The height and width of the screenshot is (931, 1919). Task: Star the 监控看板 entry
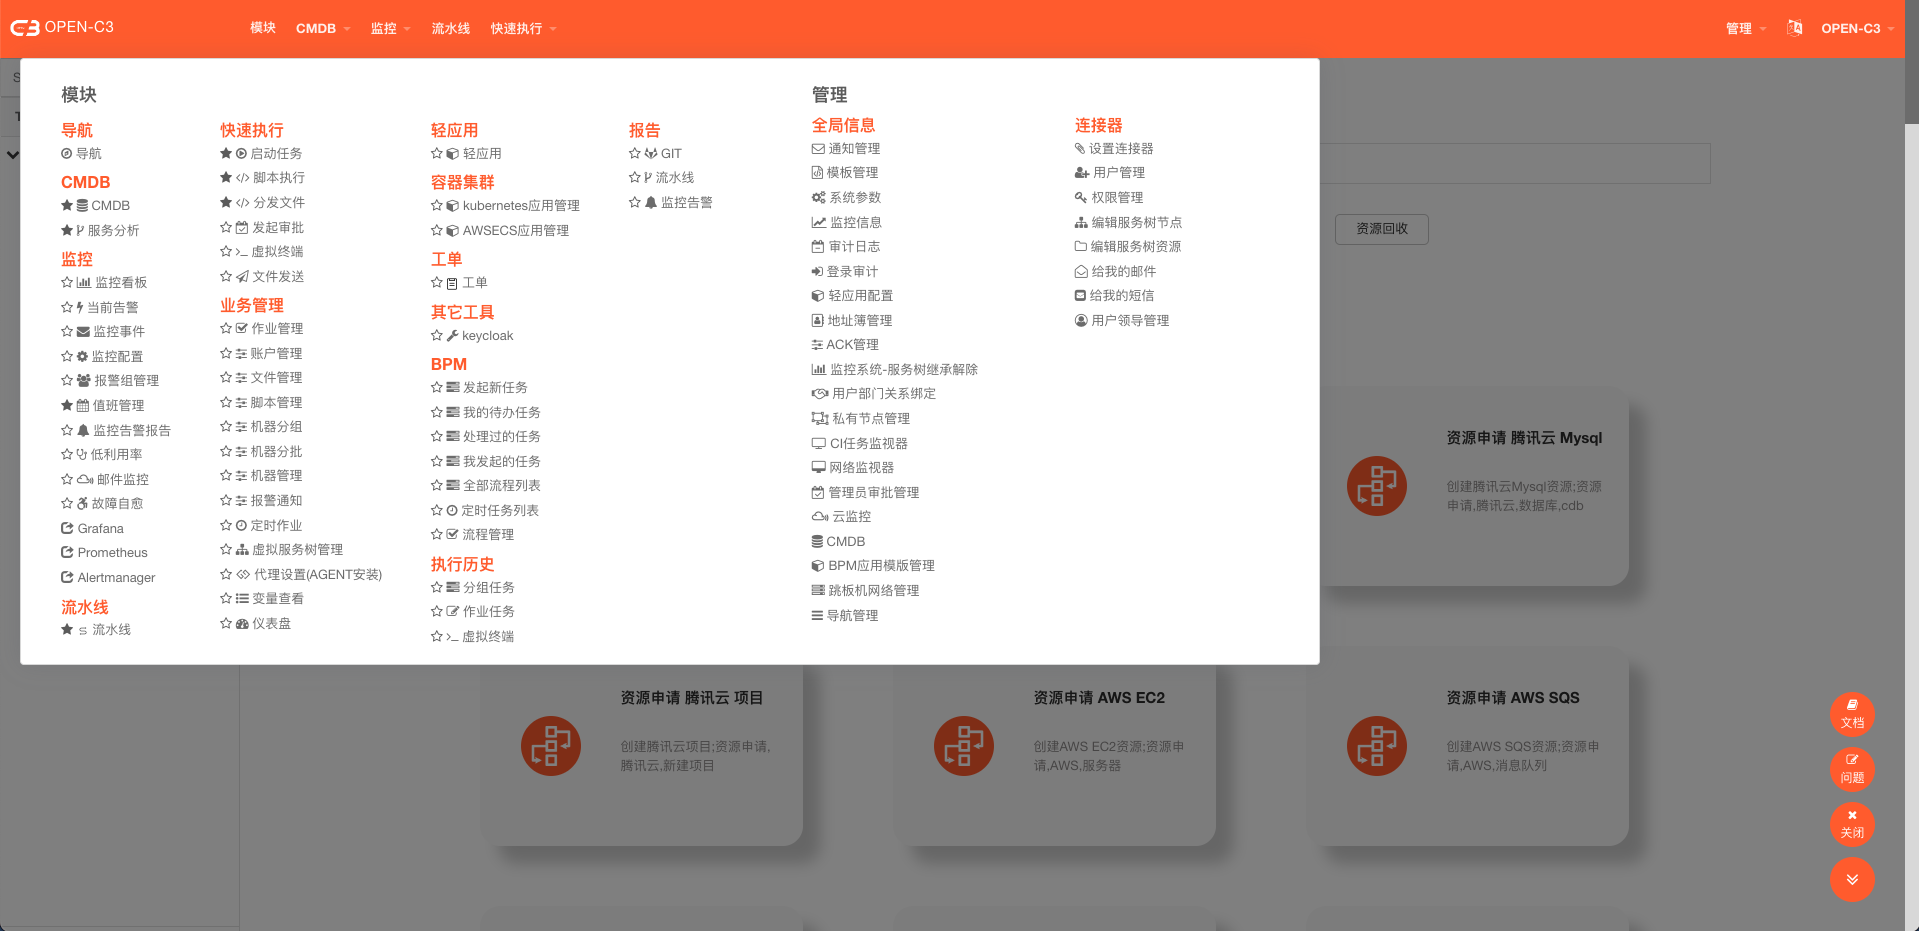[x=67, y=282]
